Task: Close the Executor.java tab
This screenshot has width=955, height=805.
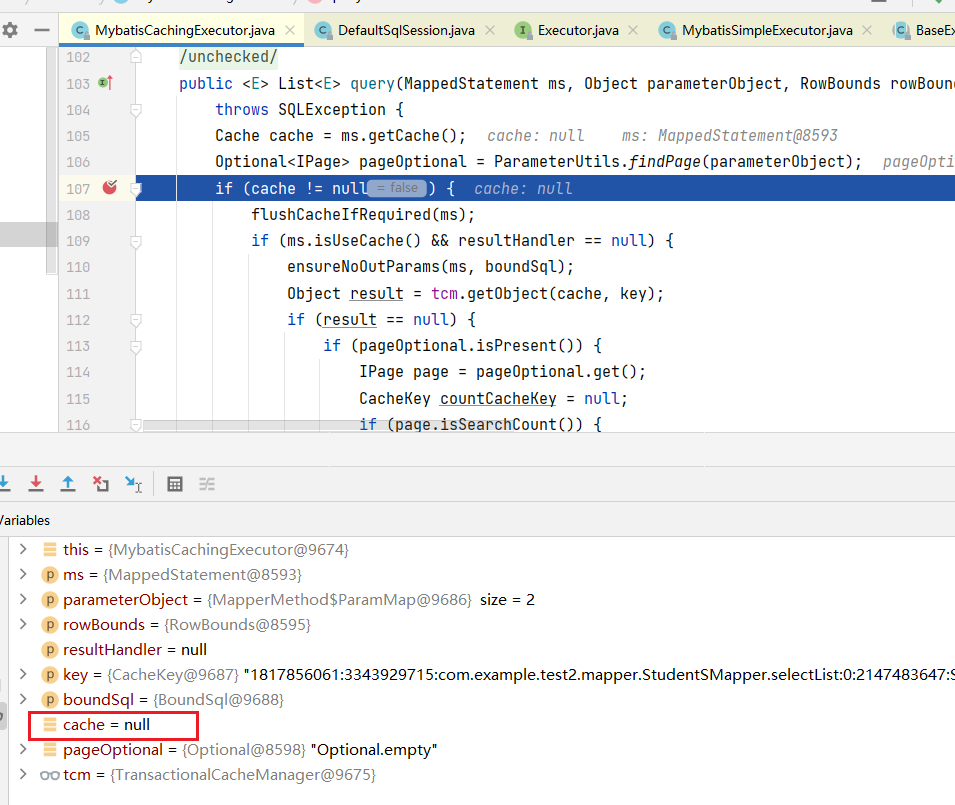Action: 634,31
